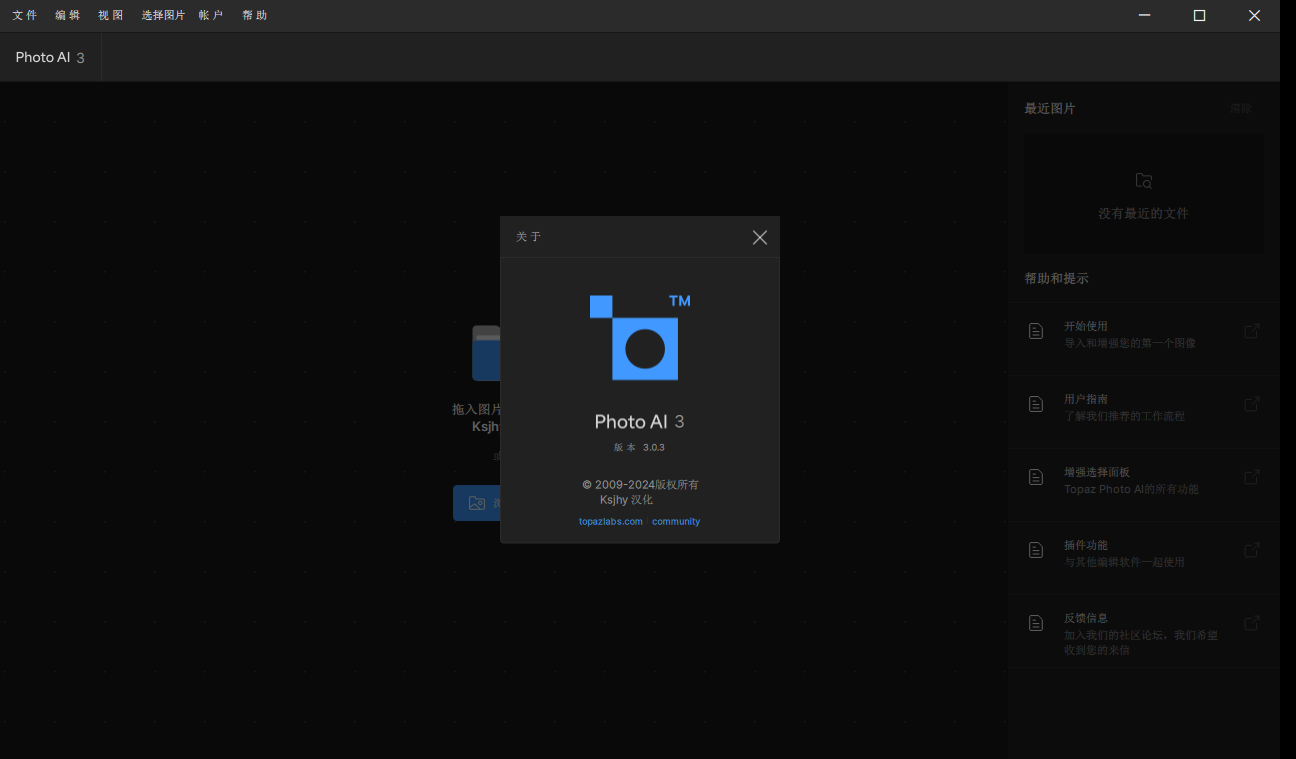Open external link icon for 反馈信息
The image size is (1296, 759).
(x=1251, y=623)
